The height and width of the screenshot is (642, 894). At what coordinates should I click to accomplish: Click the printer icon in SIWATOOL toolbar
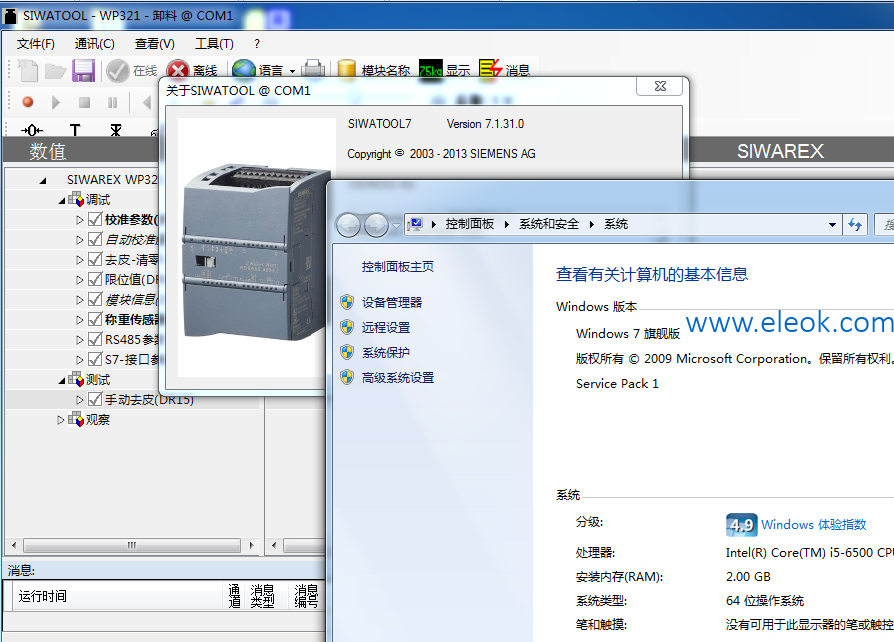313,69
